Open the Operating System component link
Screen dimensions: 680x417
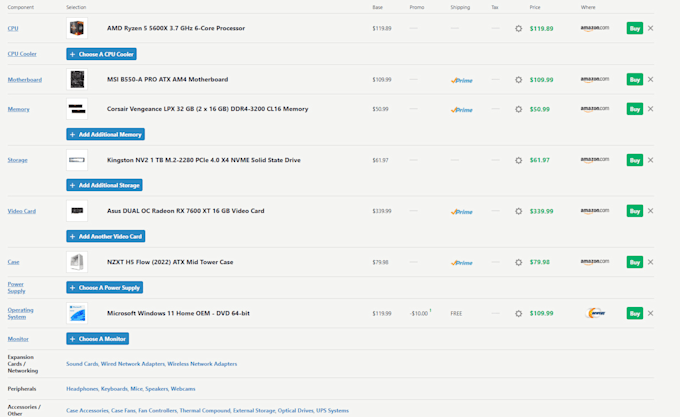coord(20,313)
